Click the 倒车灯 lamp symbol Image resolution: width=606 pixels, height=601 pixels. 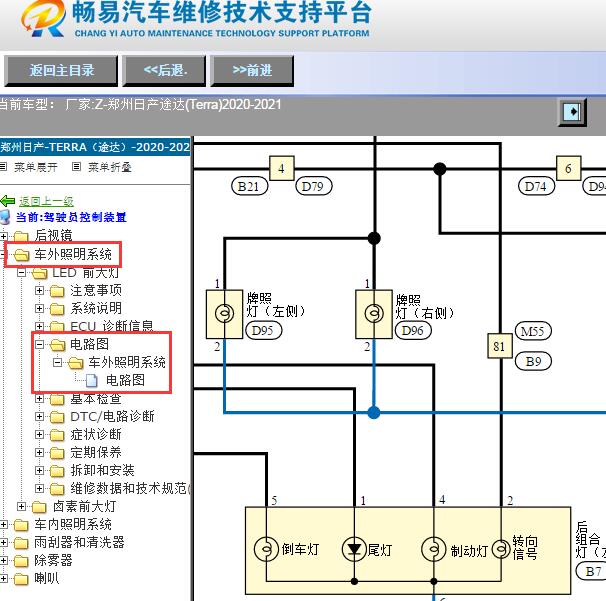266,549
